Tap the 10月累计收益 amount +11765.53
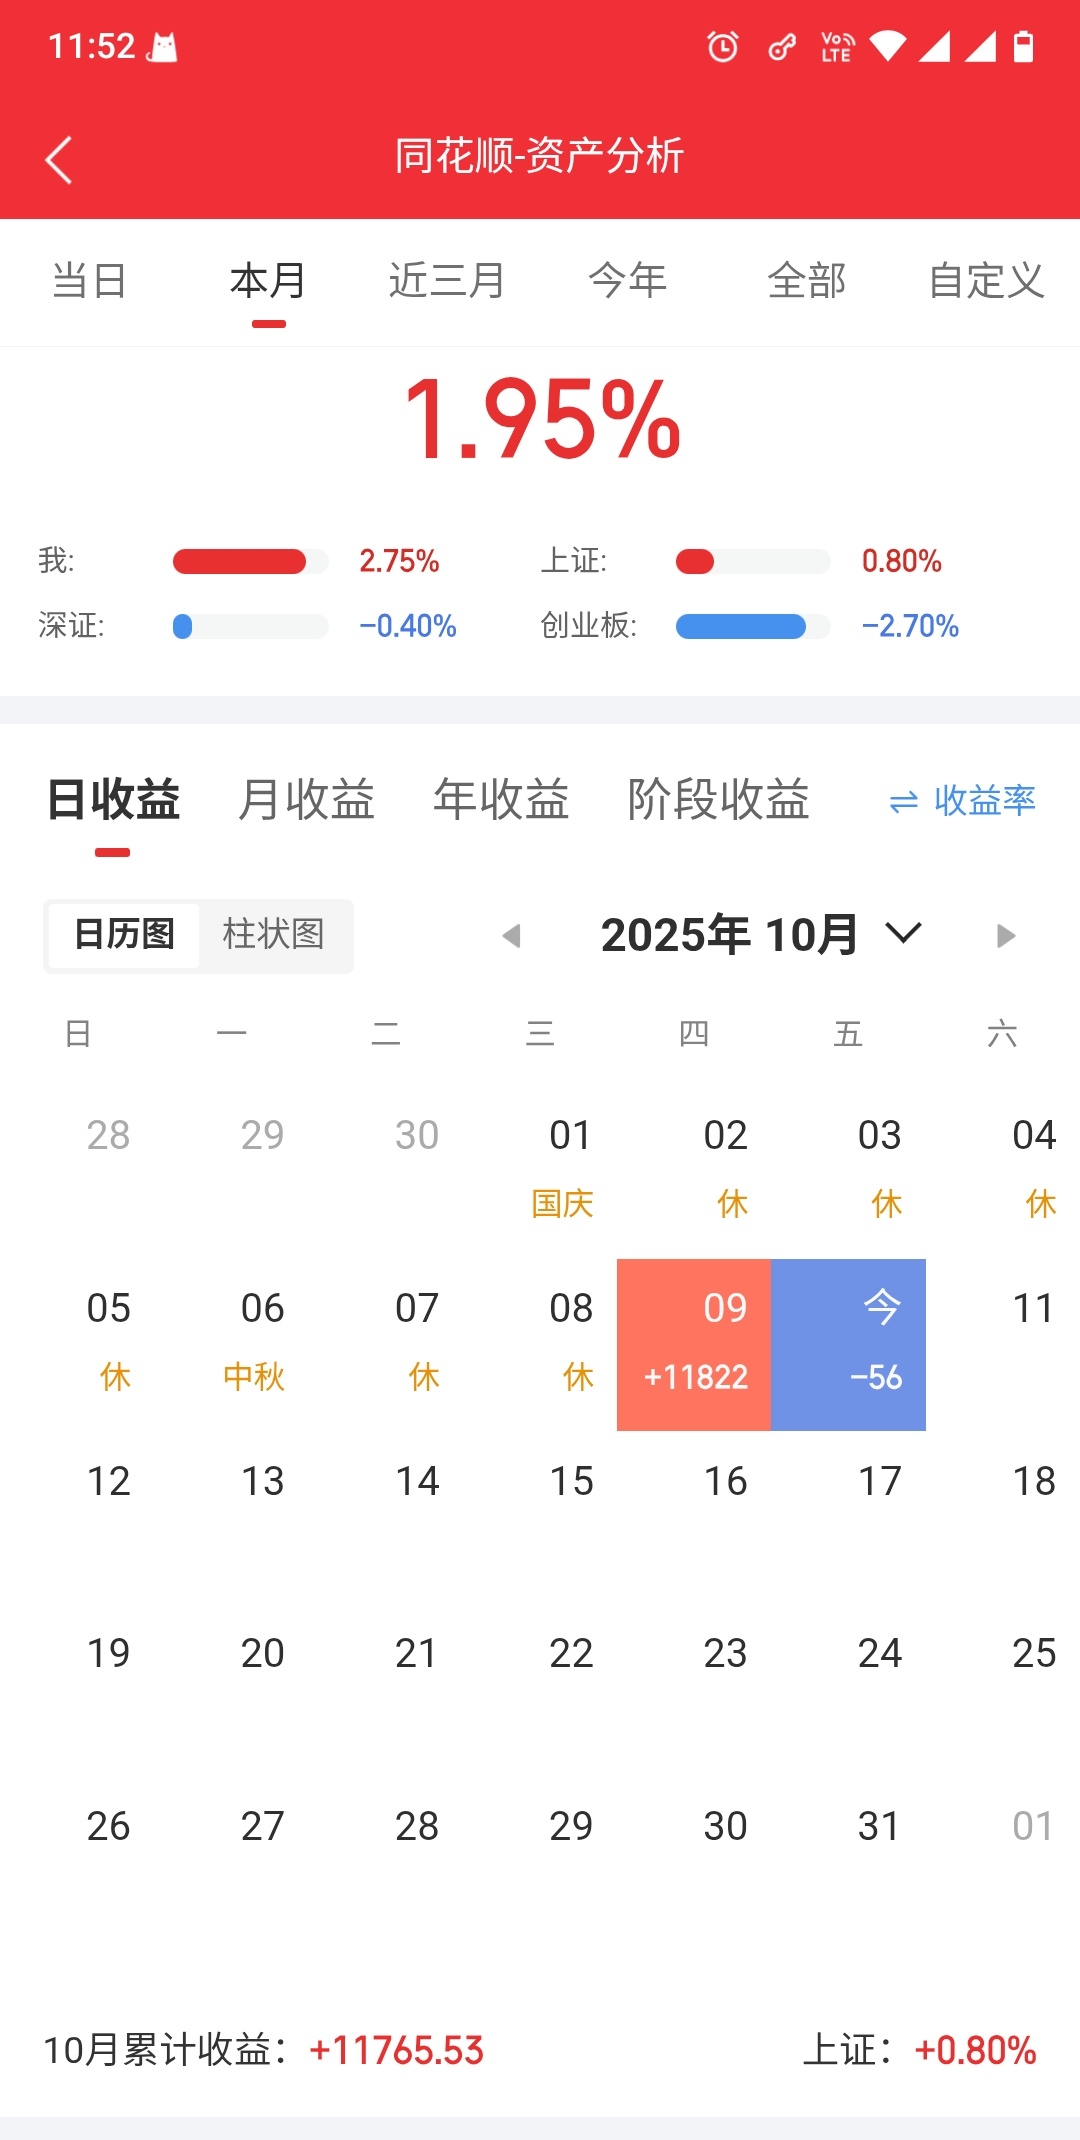The width and height of the screenshot is (1080, 2140). pos(397,2051)
